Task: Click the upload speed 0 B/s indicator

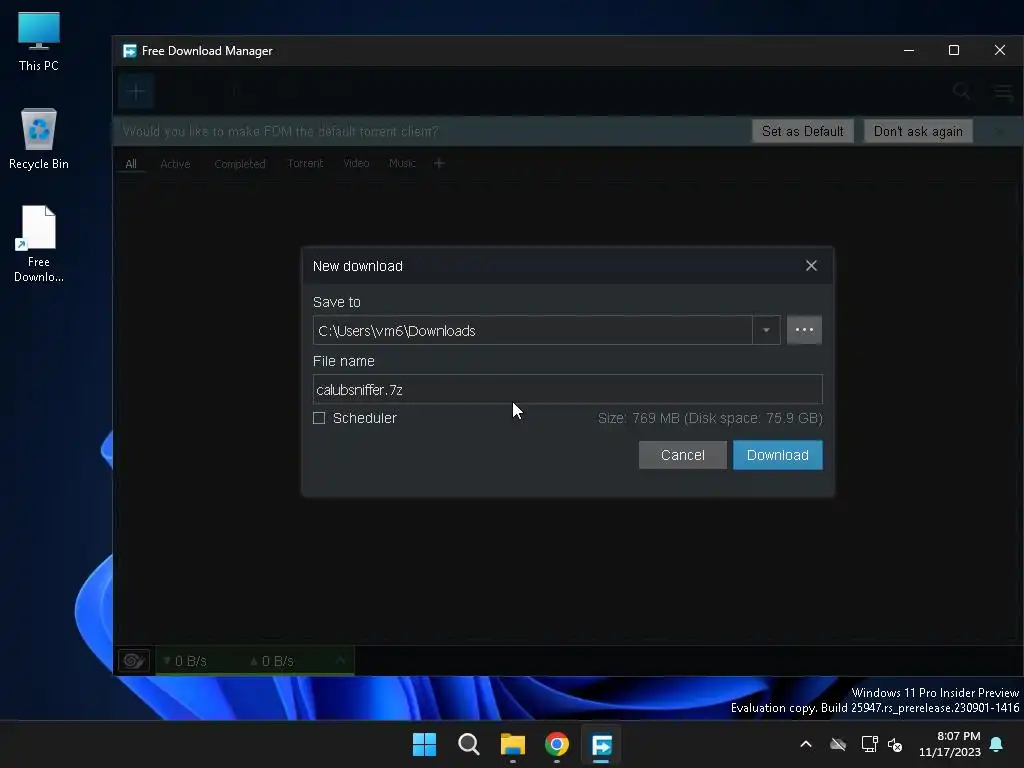Action: pos(272,661)
